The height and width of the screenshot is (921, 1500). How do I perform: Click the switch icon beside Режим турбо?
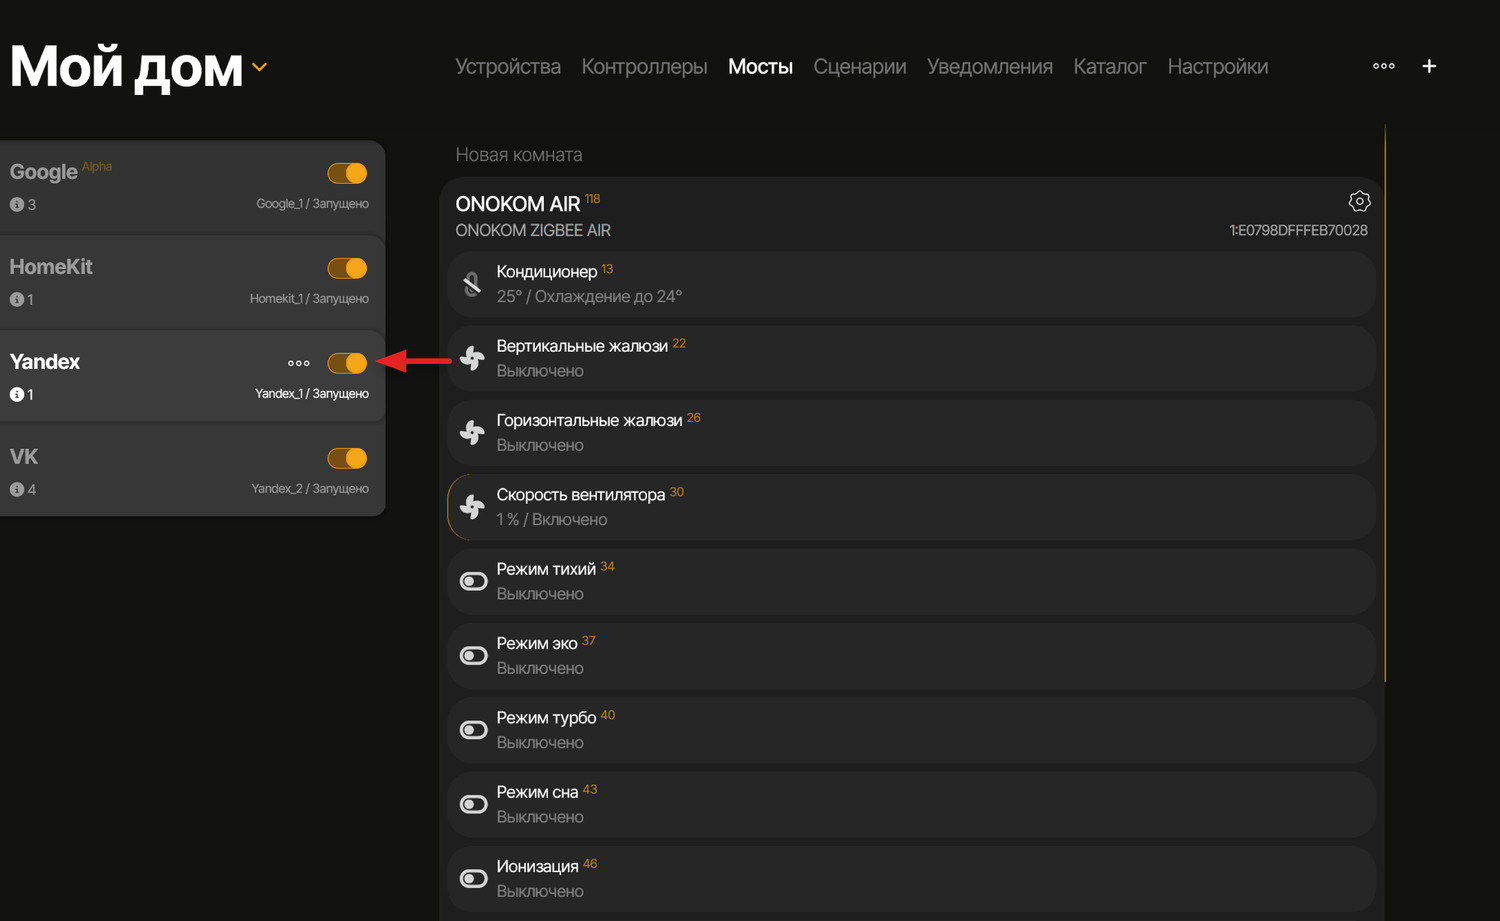[x=473, y=729]
